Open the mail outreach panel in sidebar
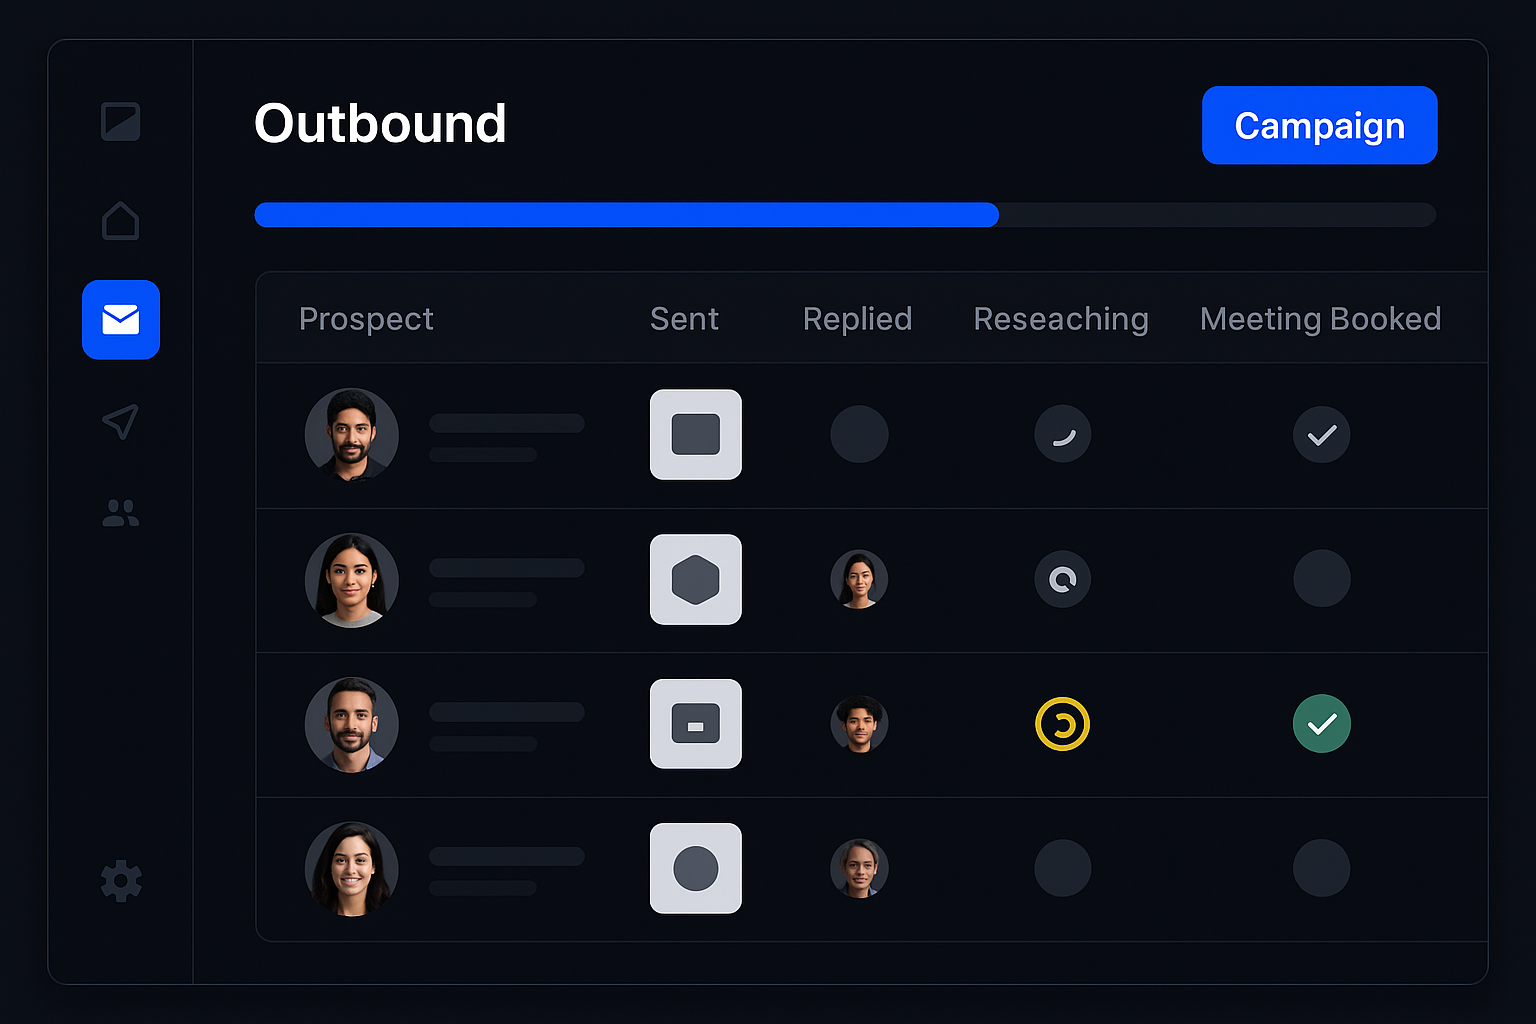 coord(120,320)
